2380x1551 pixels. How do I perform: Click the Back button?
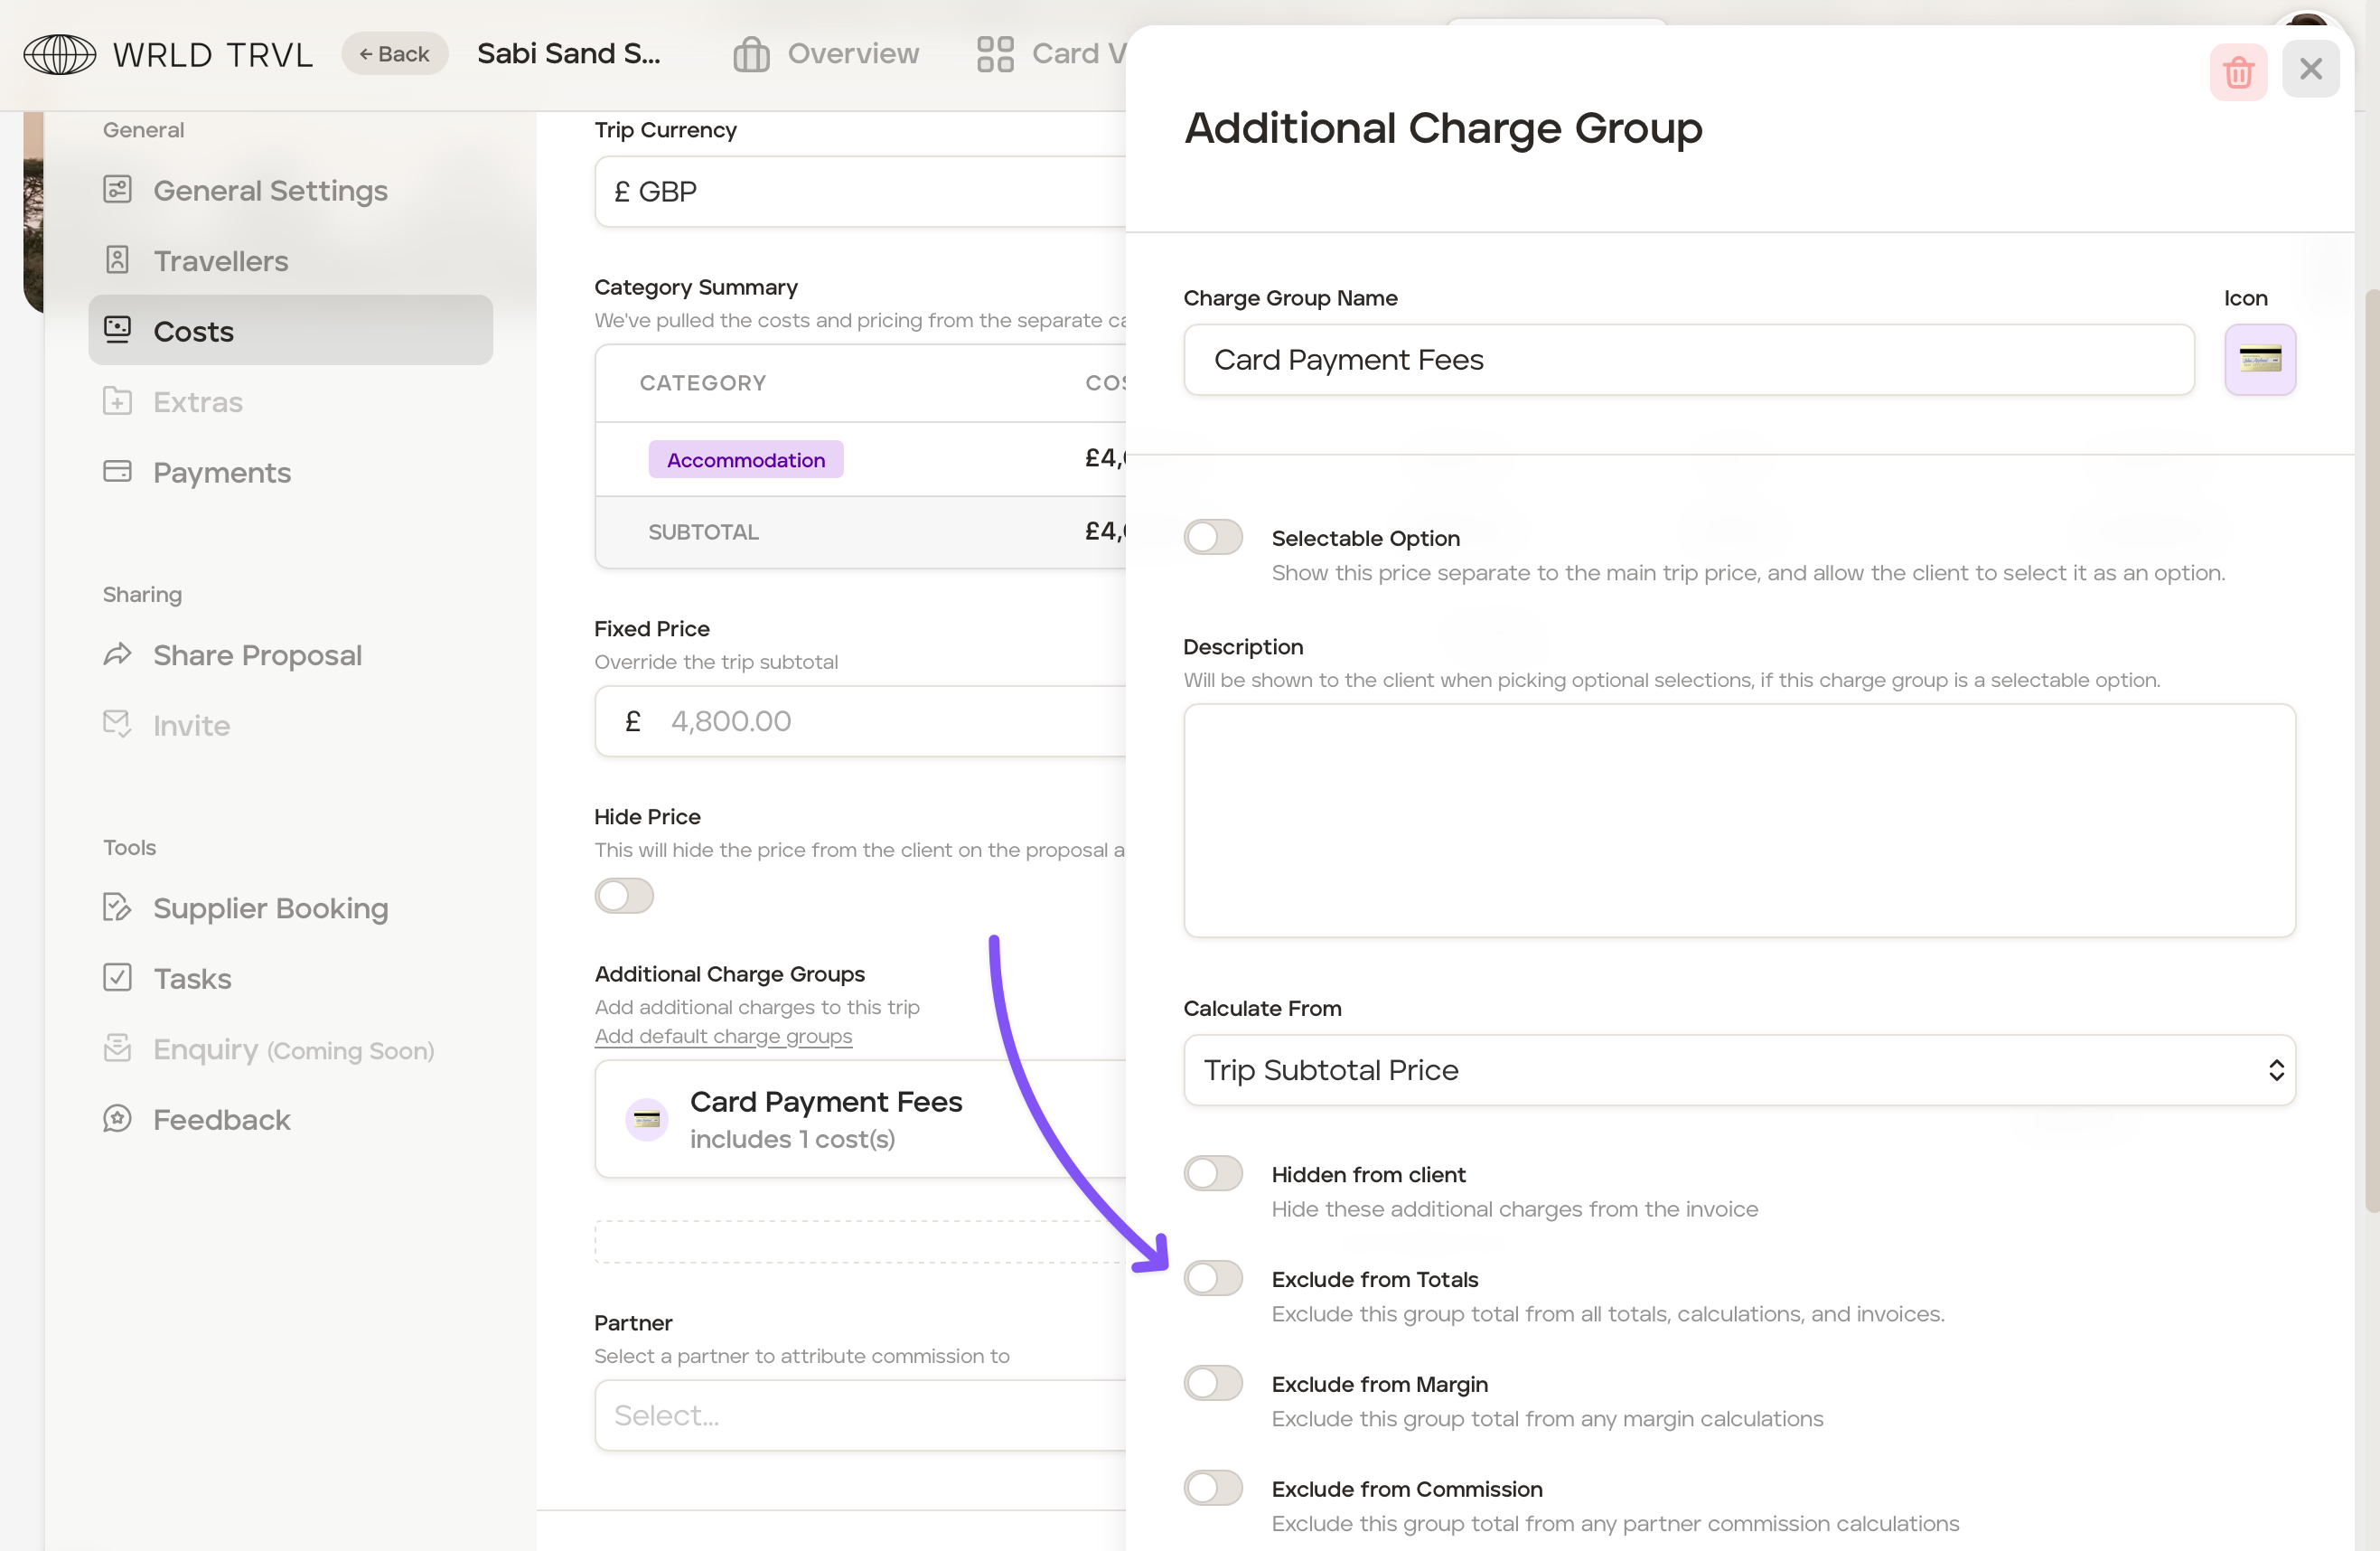394,54
